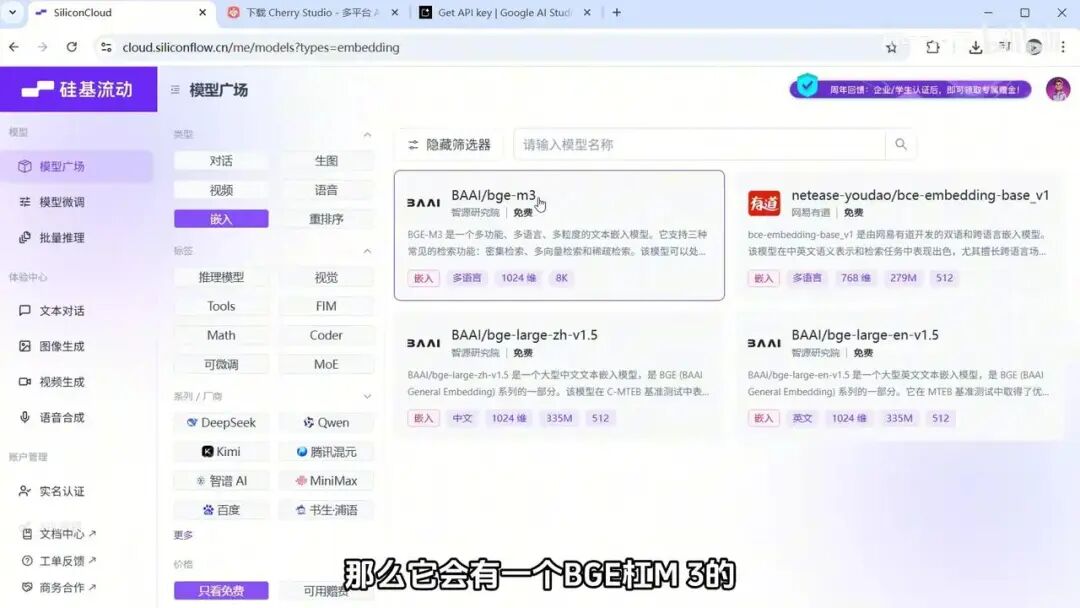The height and width of the screenshot is (608, 1080).
Task: Filter by 书生·浦语 vendor
Action: point(326,510)
